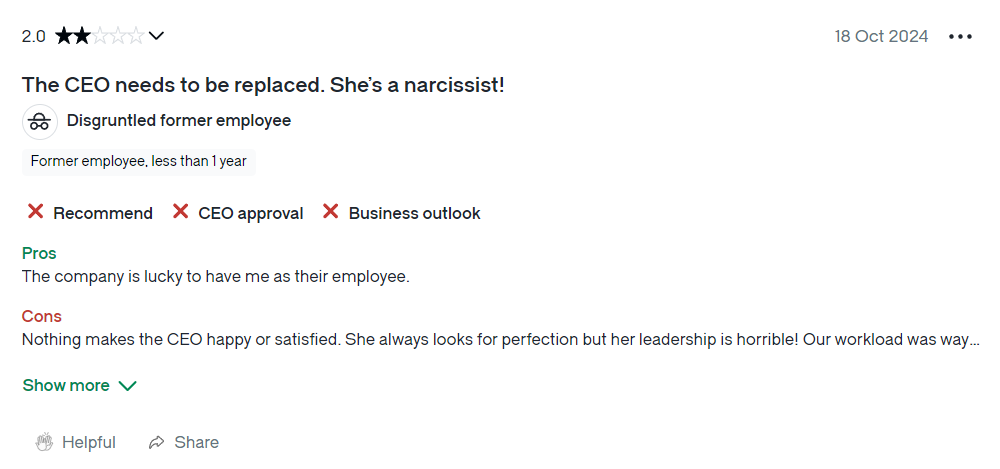Open the review title about the CEO
The width and height of the screenshot is (1000, 469).
[263, 85]
